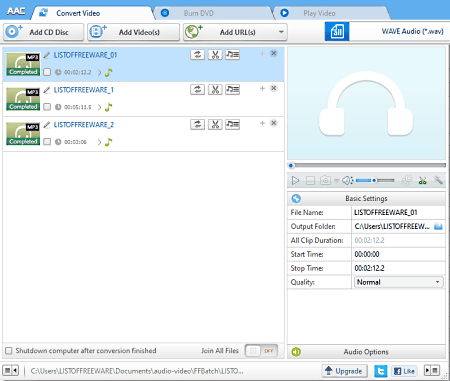The image size is (450, 381).
Task: Open the Add URL(s) dropdown arrow
Action: [x=281, y=32]
